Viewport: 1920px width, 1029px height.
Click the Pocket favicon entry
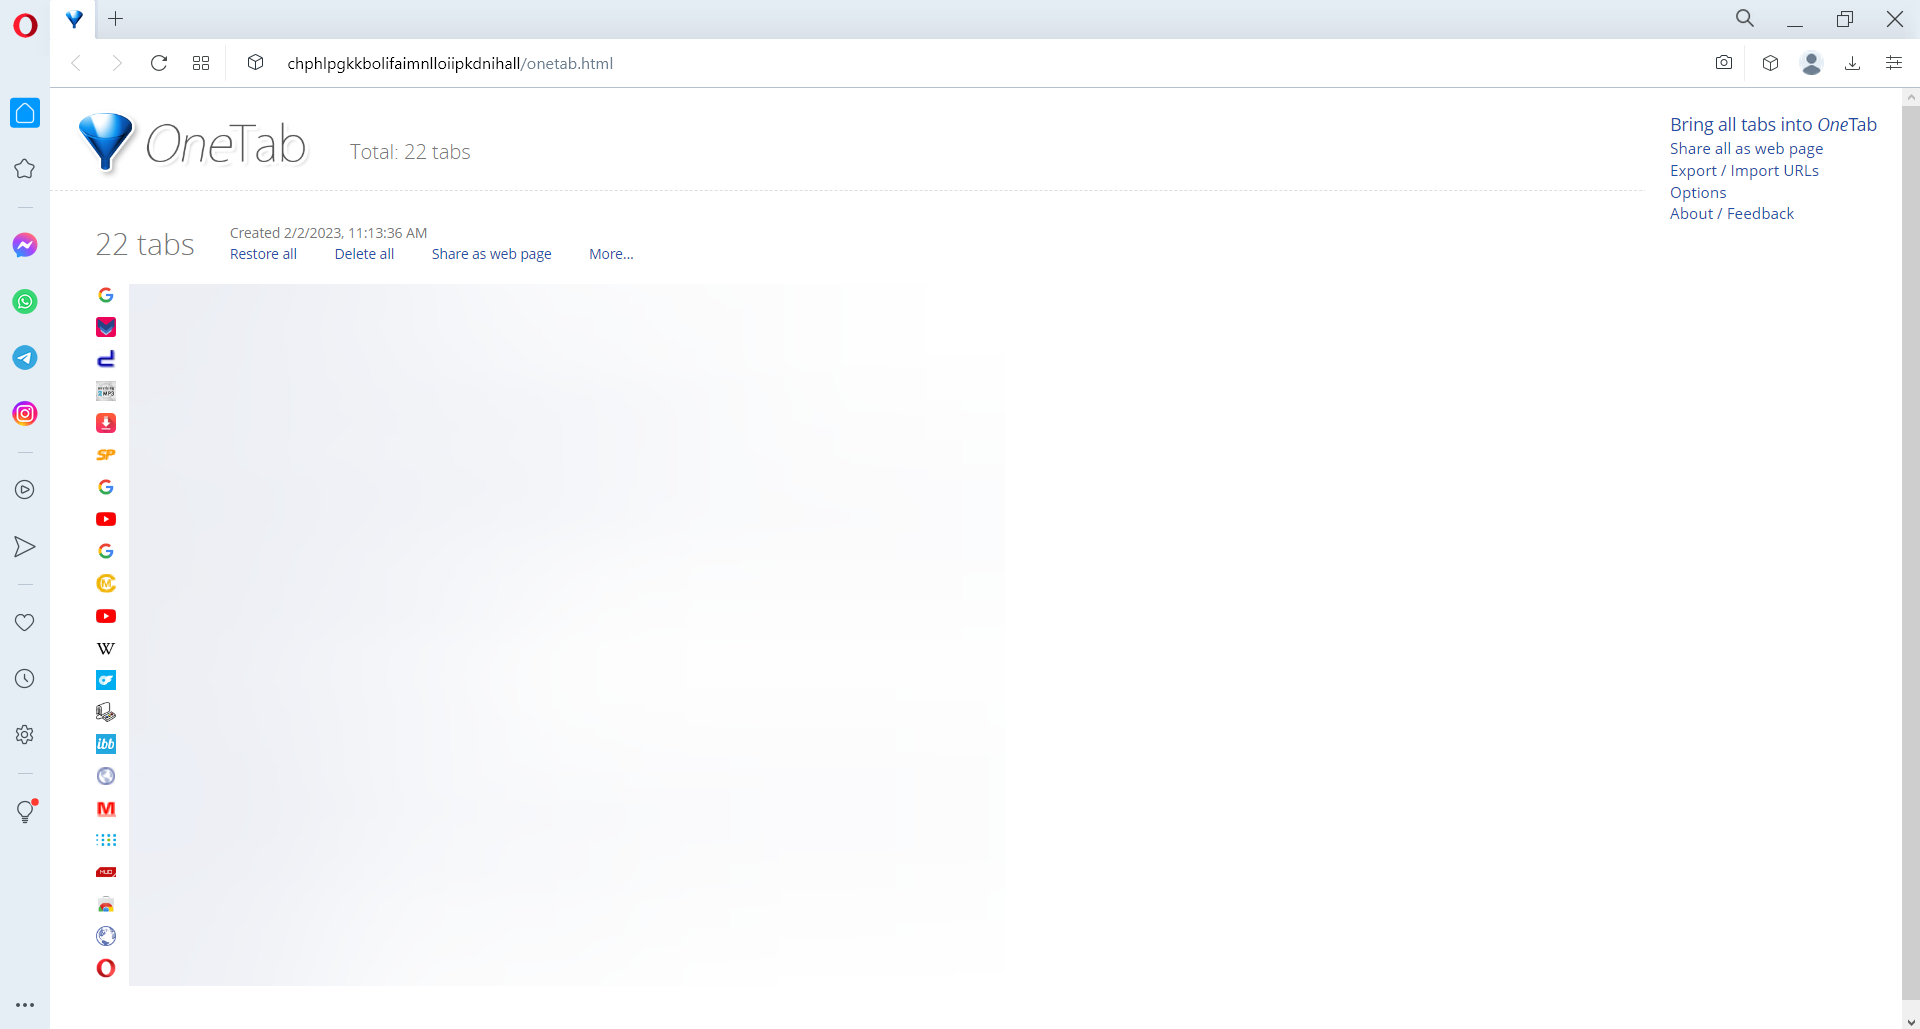pos(106,327)
